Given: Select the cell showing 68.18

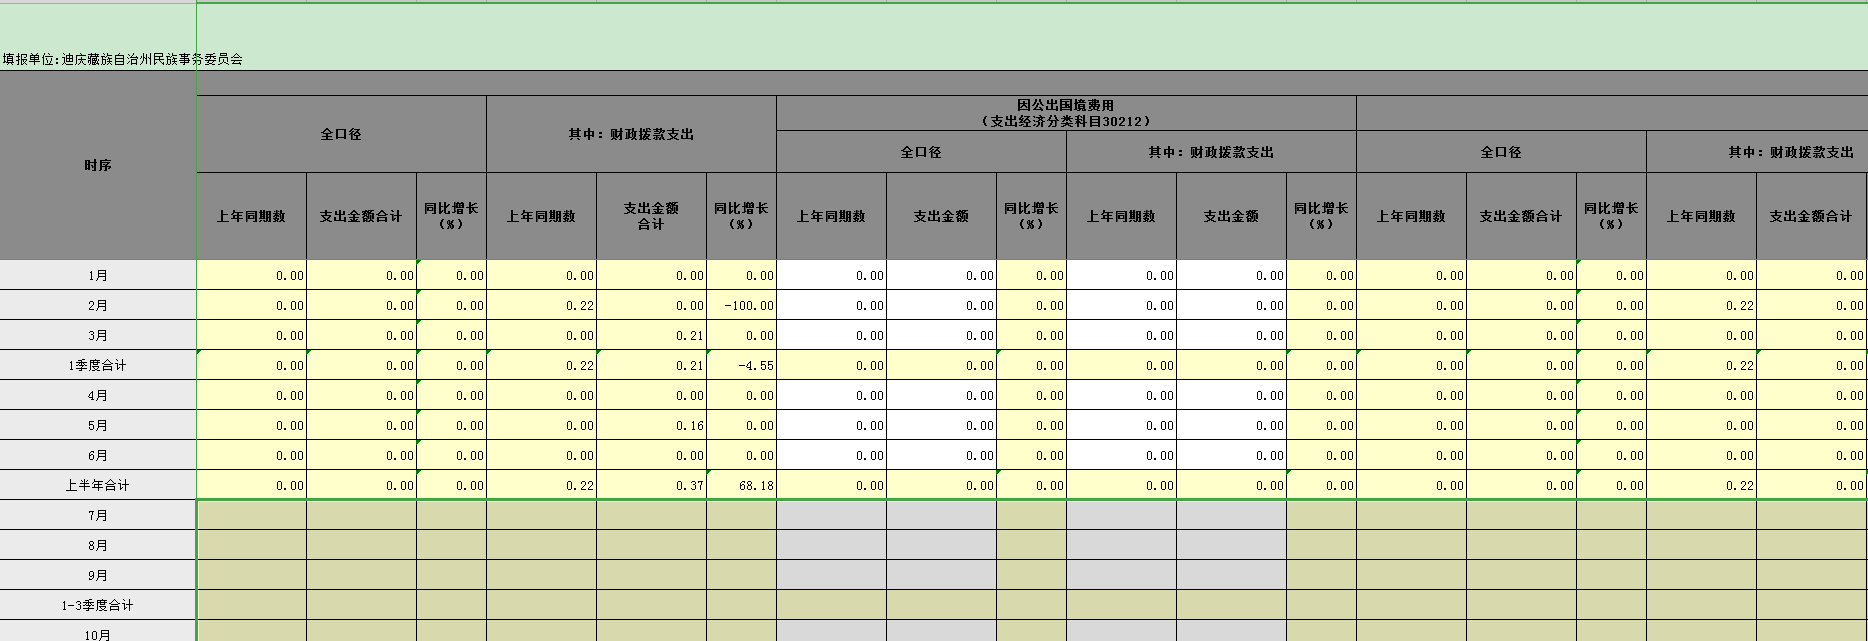Looking at the screenshot, I should [741, 485].
